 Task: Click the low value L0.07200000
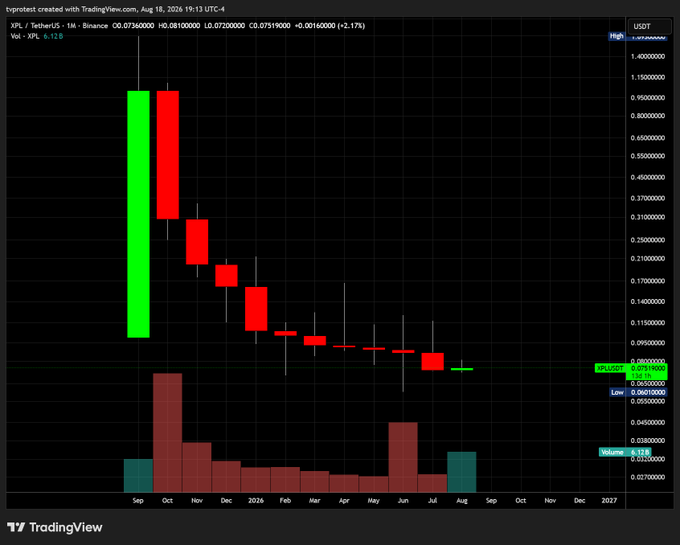click(224, 26)
